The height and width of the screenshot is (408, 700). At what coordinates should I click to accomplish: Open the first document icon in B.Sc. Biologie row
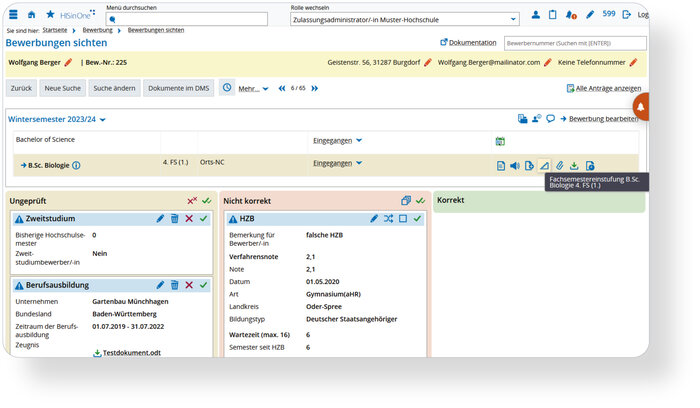click(x=500, y=166)
